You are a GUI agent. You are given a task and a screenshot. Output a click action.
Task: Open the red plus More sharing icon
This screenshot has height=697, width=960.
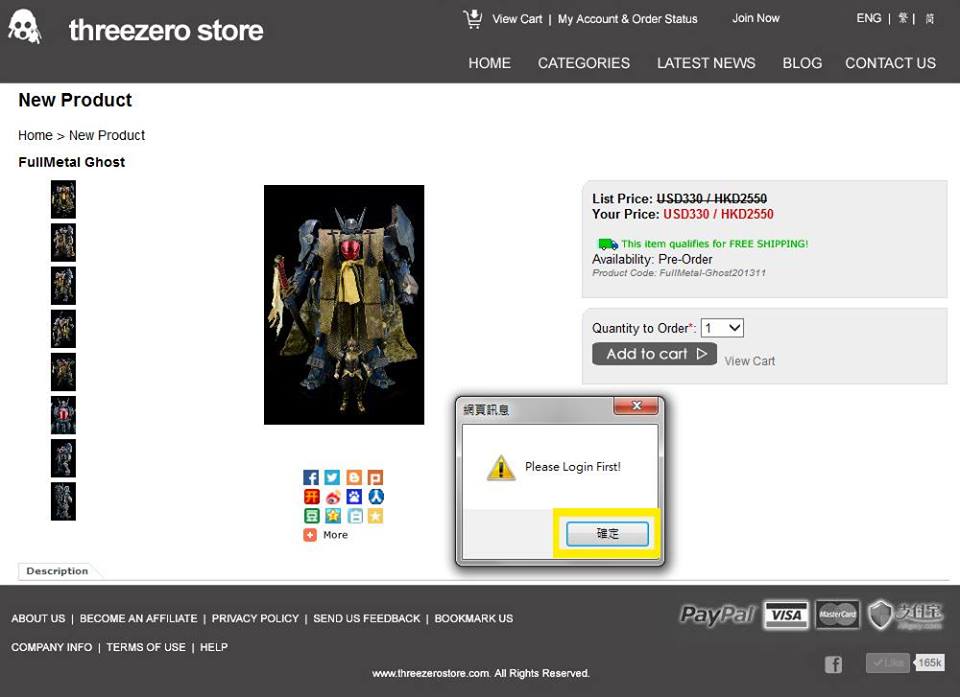(310, 535)
